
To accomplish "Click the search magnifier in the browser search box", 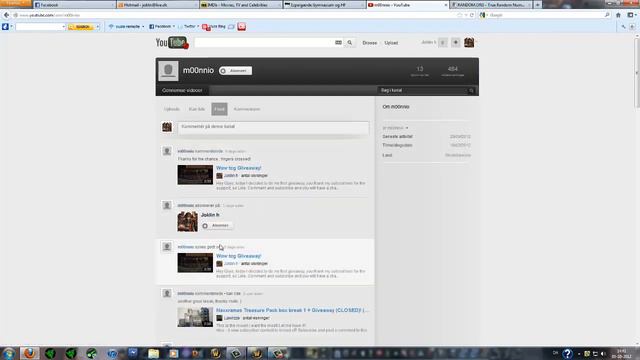I will click(607, 15).
